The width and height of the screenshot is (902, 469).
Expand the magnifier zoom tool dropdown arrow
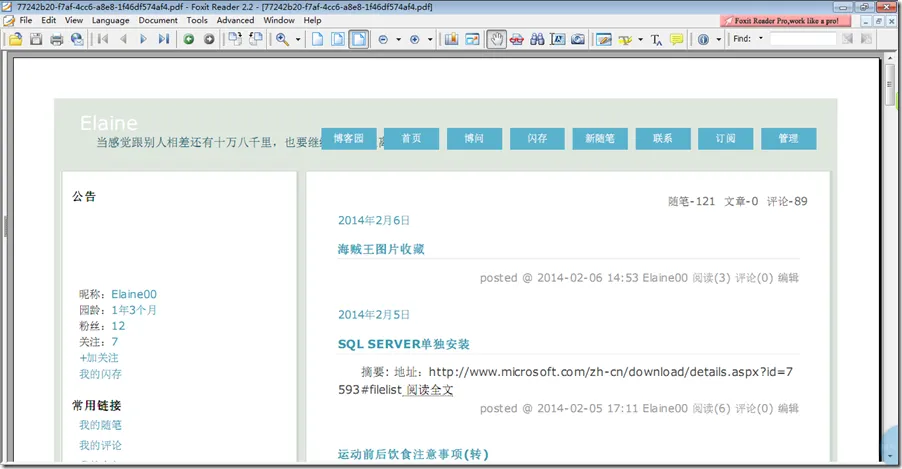click(297, 39)
